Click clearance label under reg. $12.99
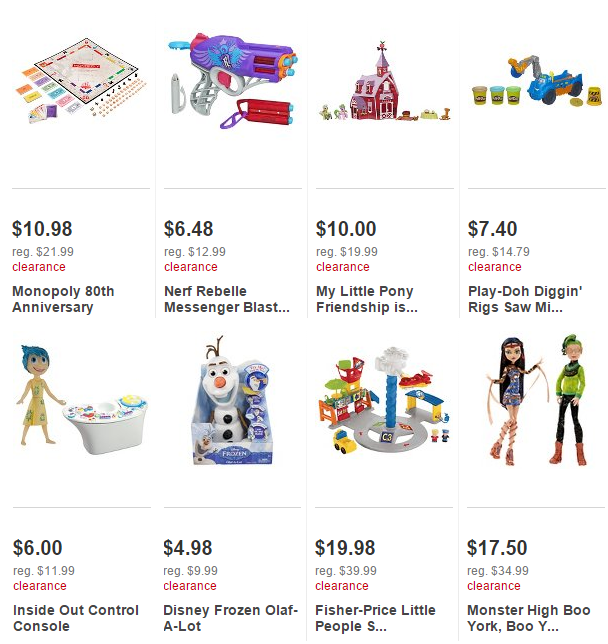Image resolution: width=608 pixels, height=644 pixels. pos(191,267)
